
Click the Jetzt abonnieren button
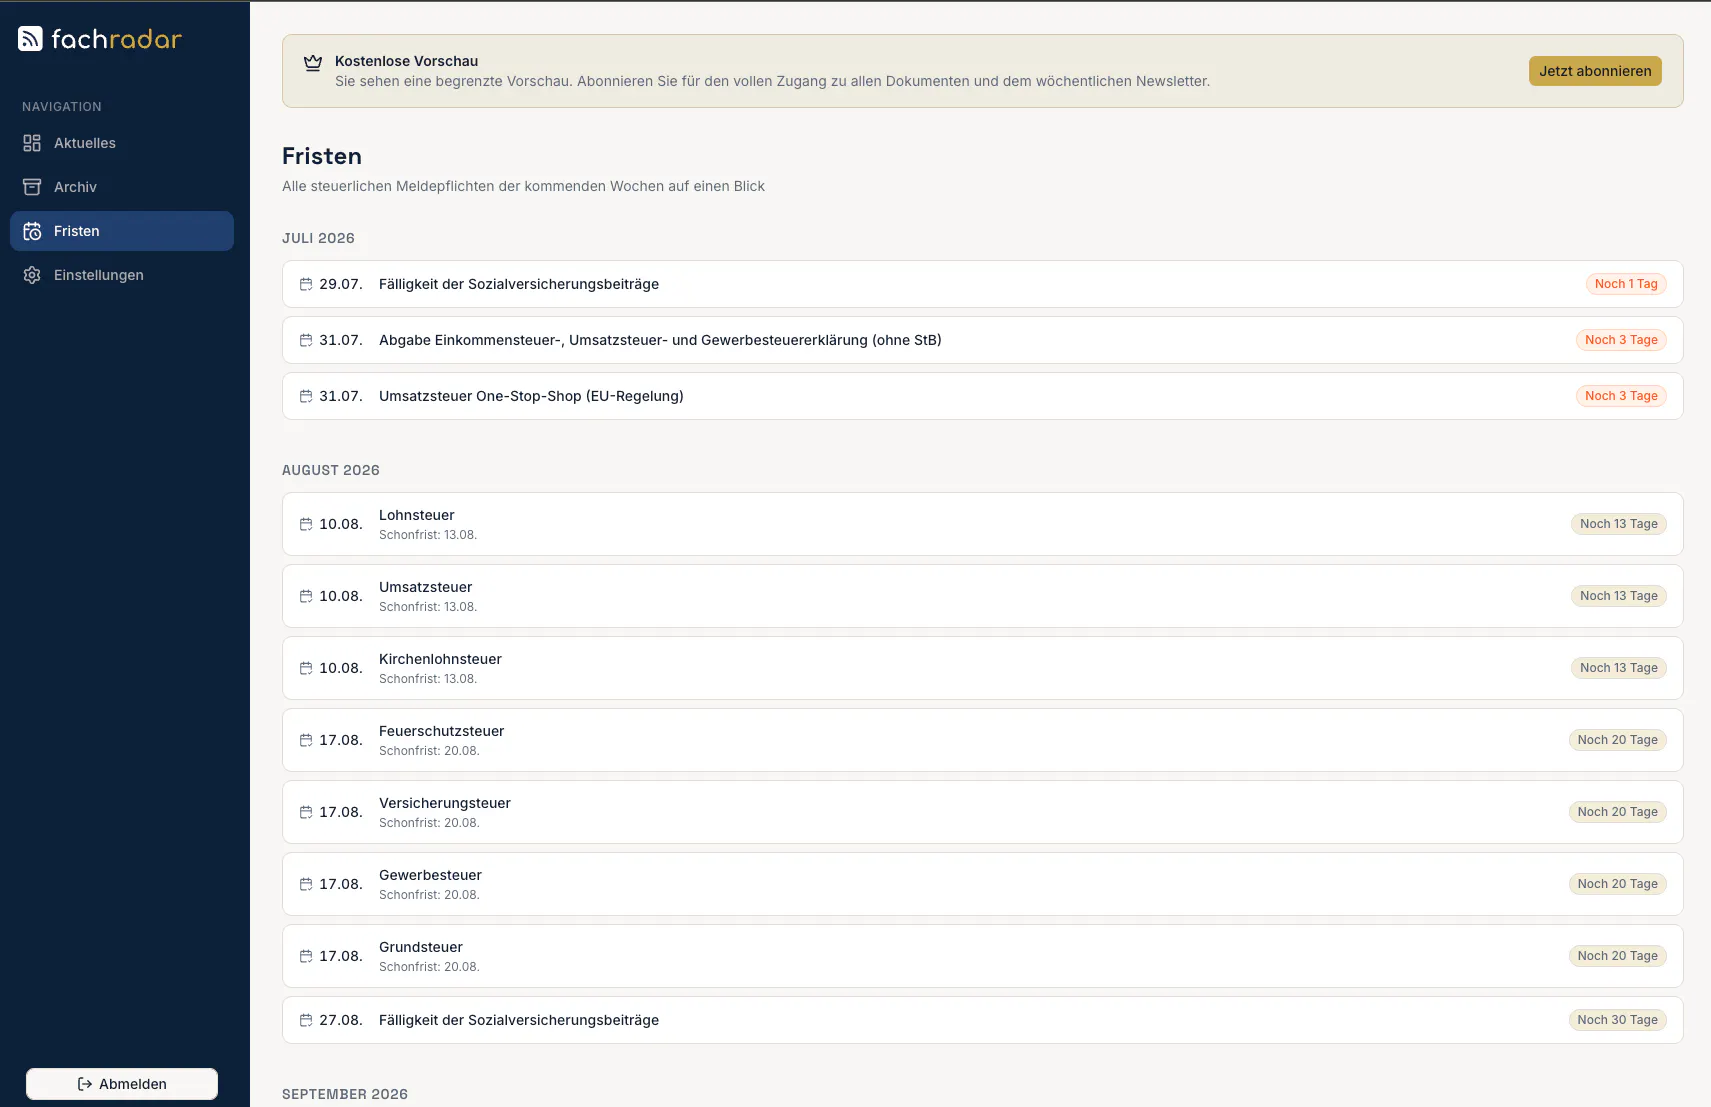point(1595,71)
